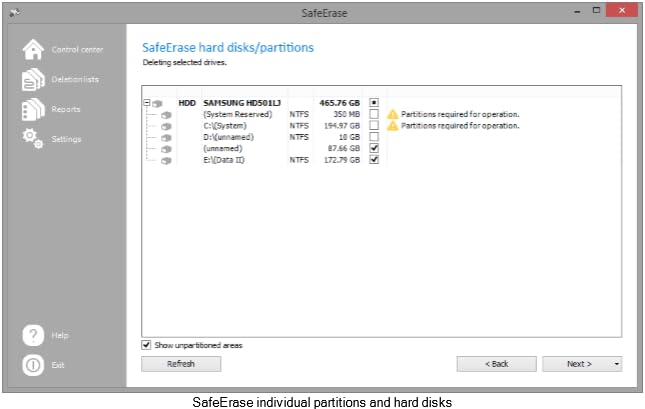Select the E:\(Data II) partition name
Image resolution: width=645 pixels, height=409 pixels.
(x=224, y=160)
